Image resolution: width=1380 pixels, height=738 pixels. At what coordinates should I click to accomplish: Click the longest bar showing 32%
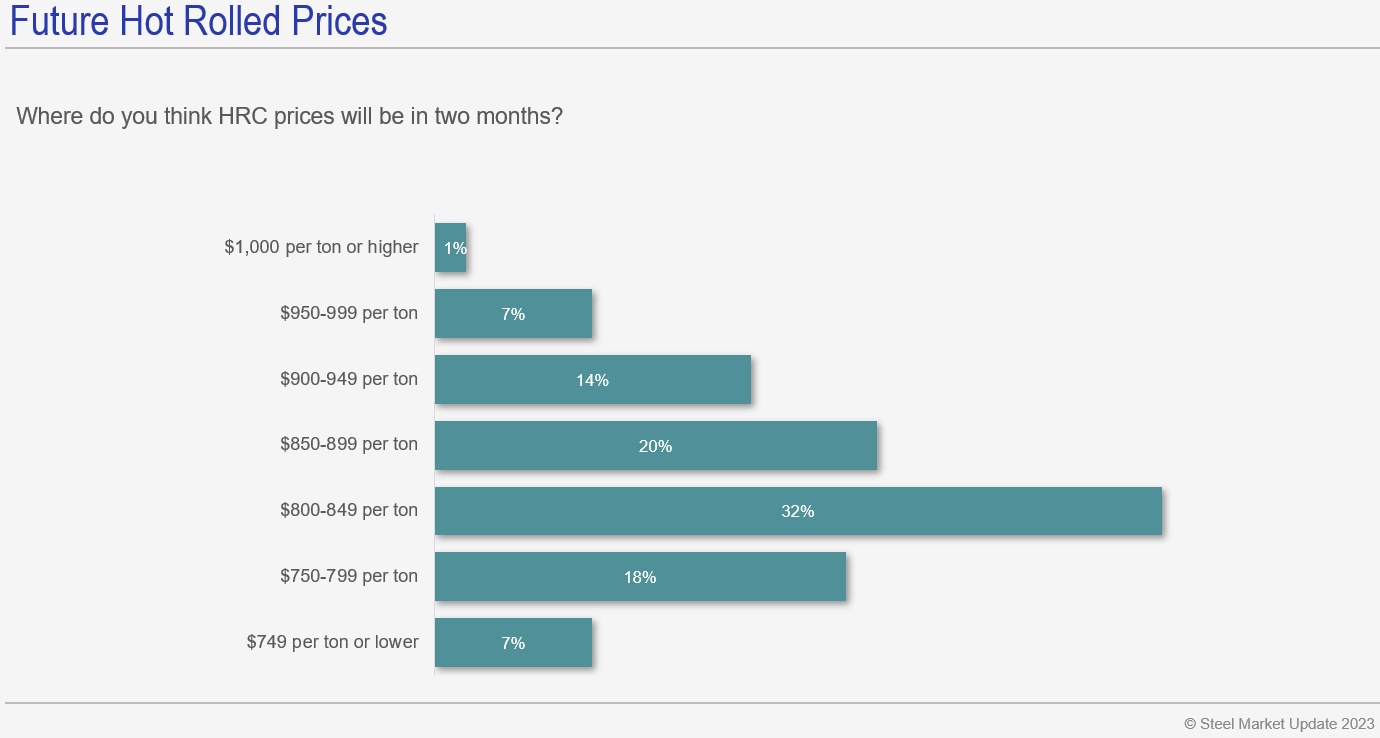[x=797, y=511]
